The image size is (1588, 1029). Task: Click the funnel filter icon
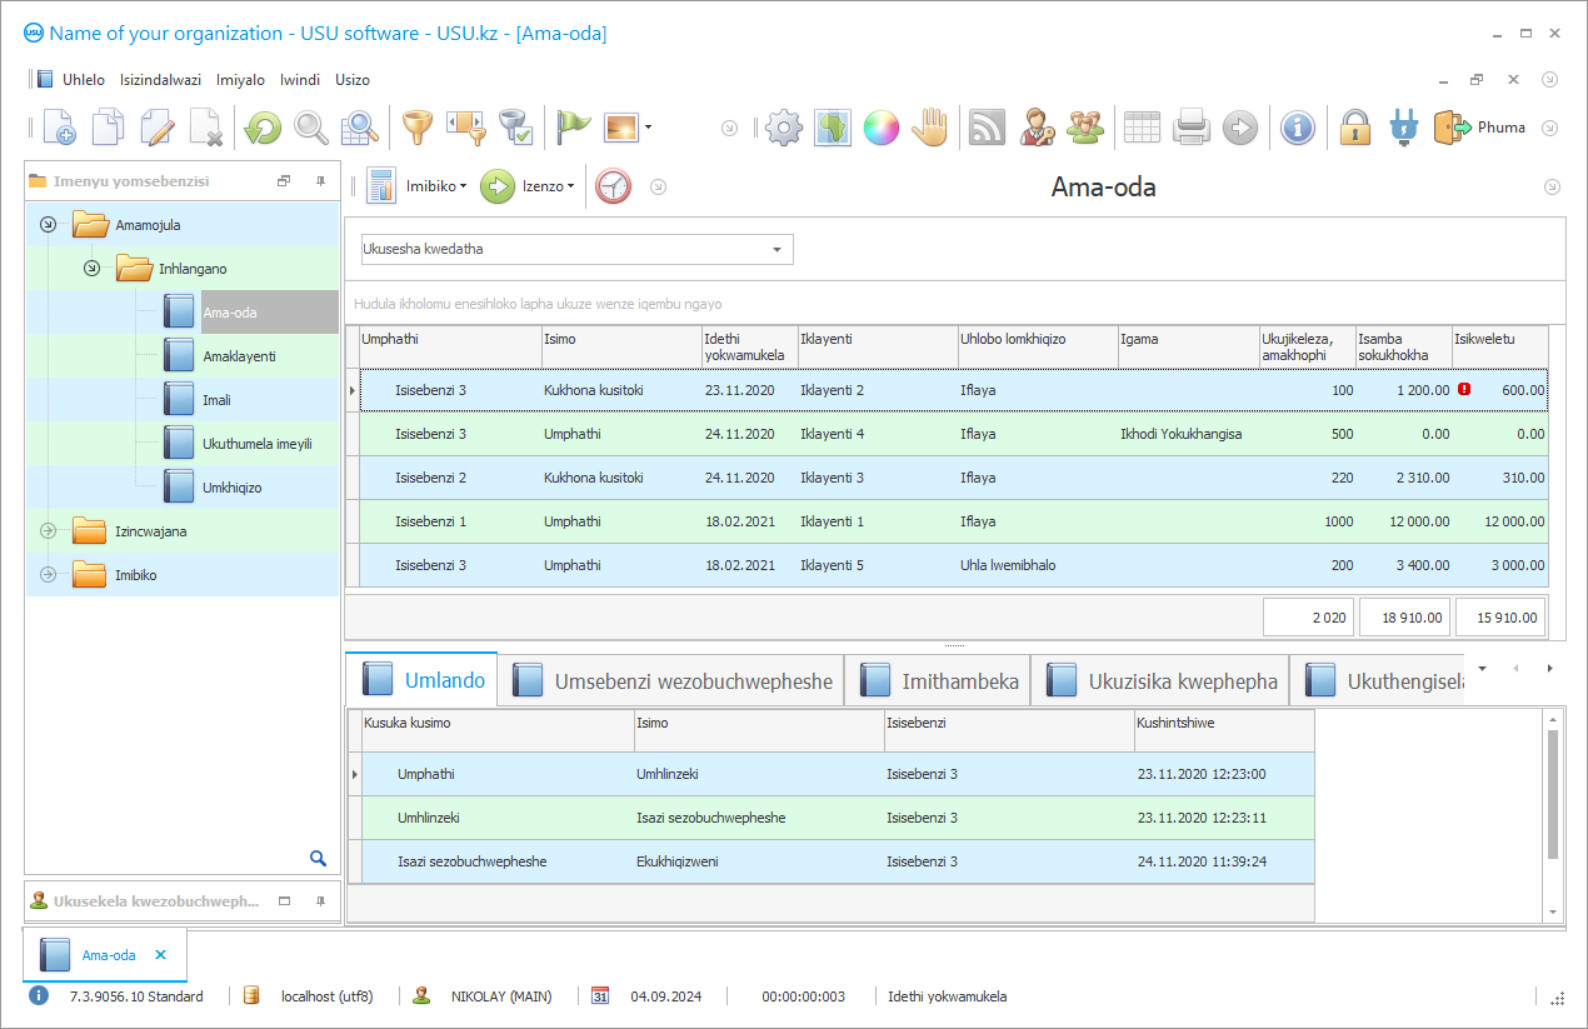coord(417,128)
